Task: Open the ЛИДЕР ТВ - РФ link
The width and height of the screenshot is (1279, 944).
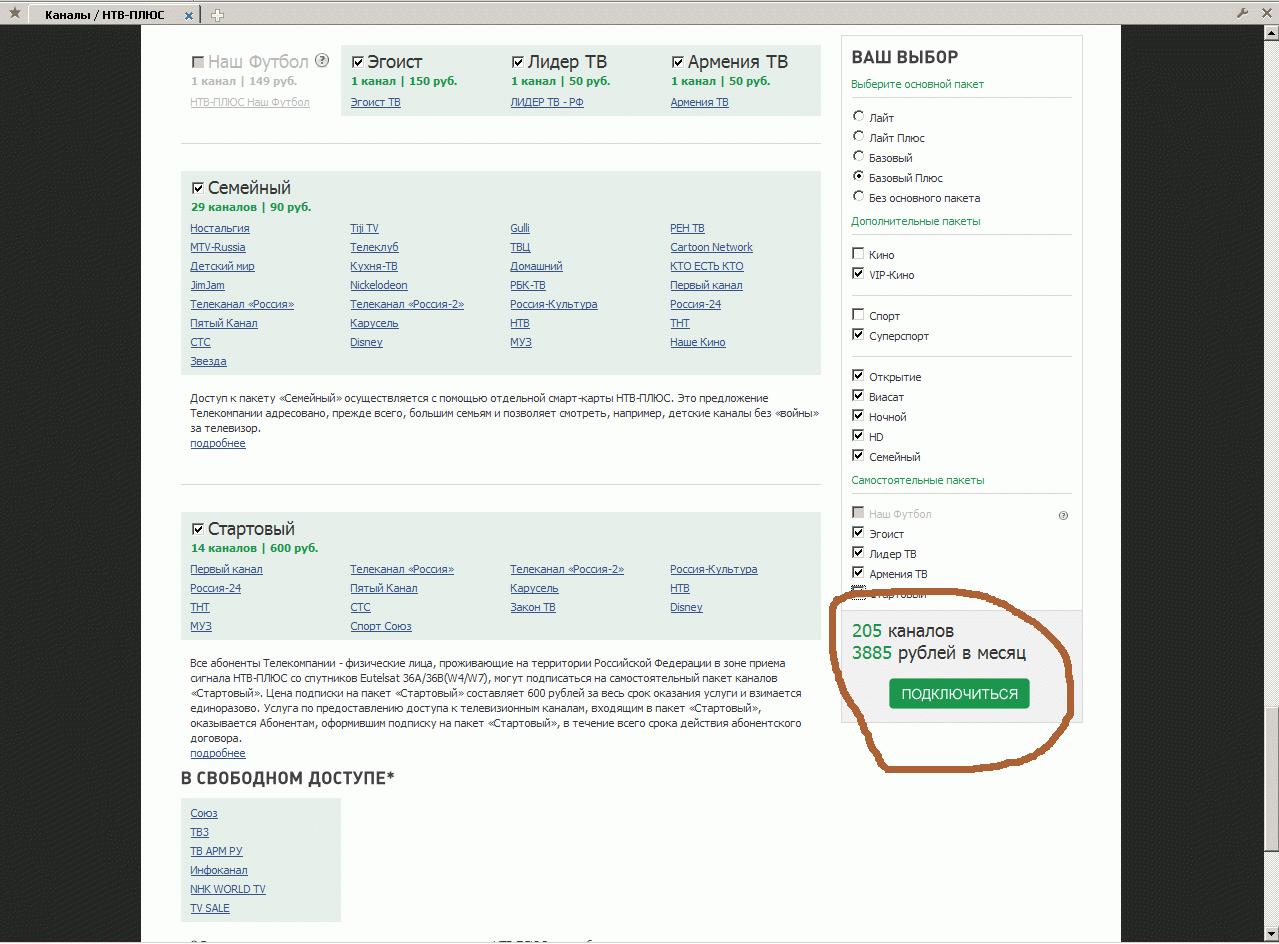Action: point(547,102)
